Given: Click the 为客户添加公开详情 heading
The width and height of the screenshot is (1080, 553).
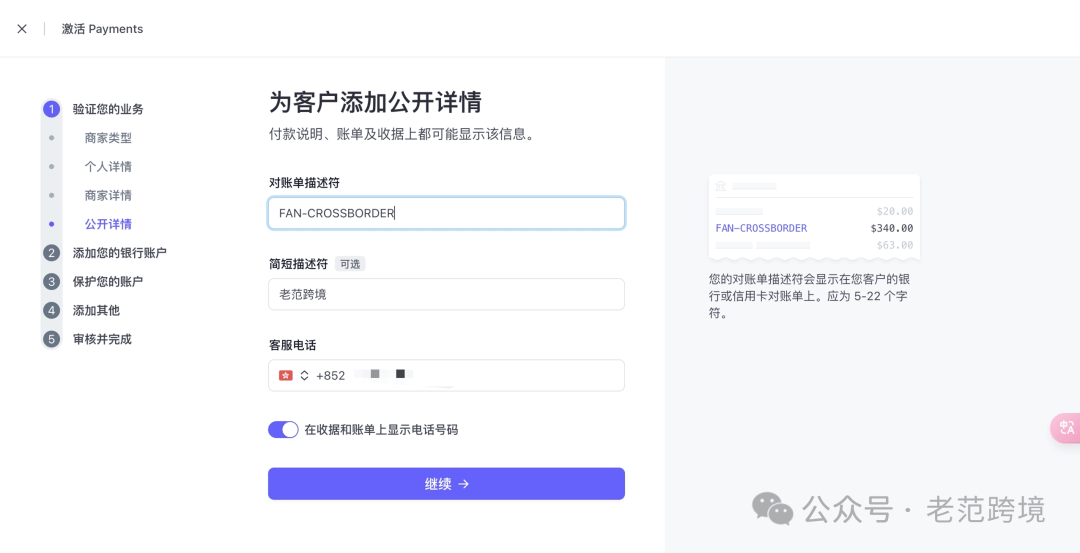Looking at the screenshot, I should pos(375,102).
